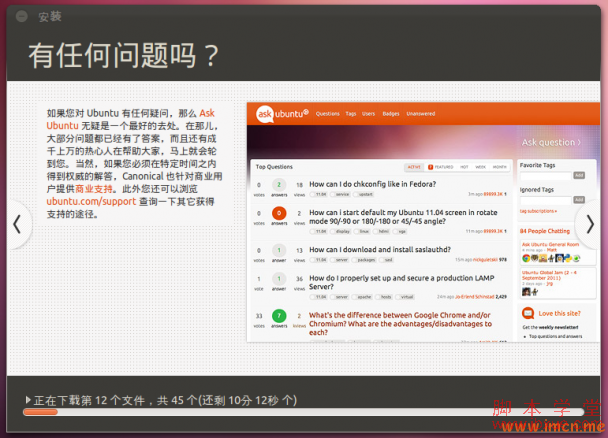The width and height of the screenshot is (608, 438).
Task: Click the 有任何问题吗 slide heading
Action: (121, 54)
